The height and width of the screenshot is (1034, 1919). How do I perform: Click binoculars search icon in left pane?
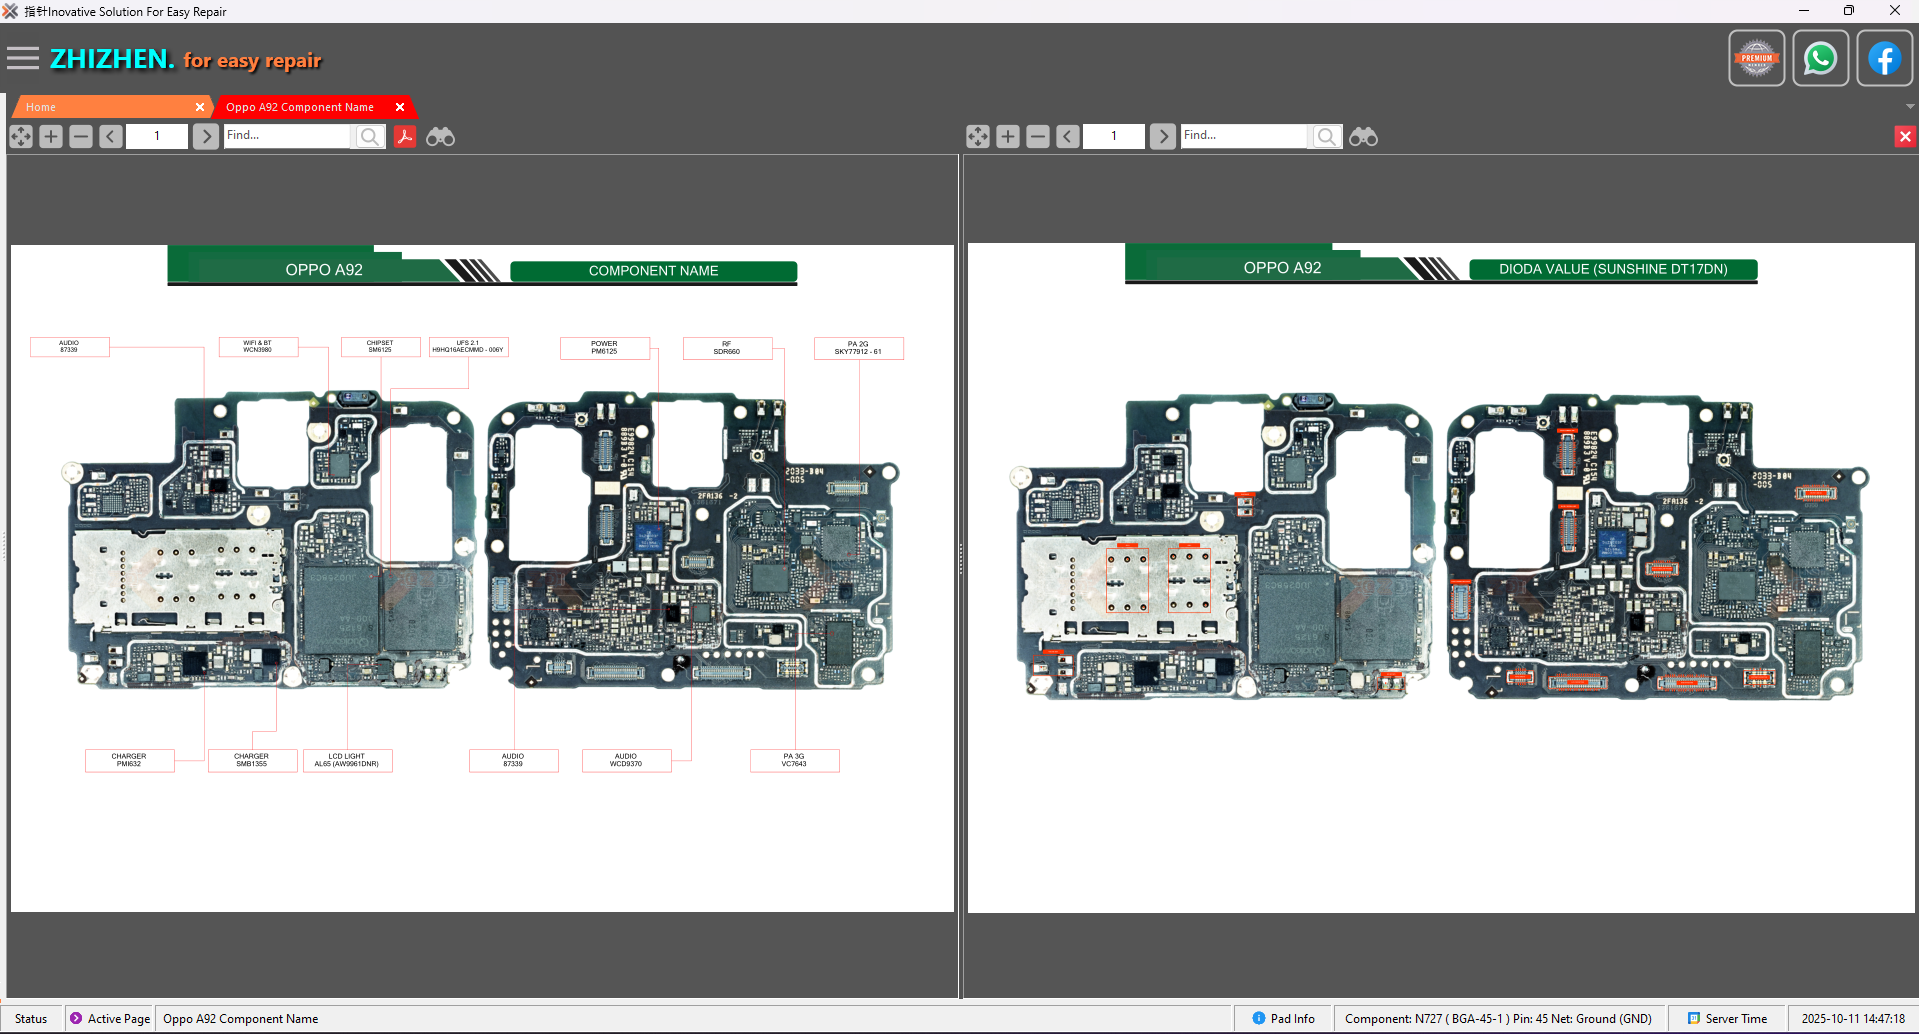[440, 136]
